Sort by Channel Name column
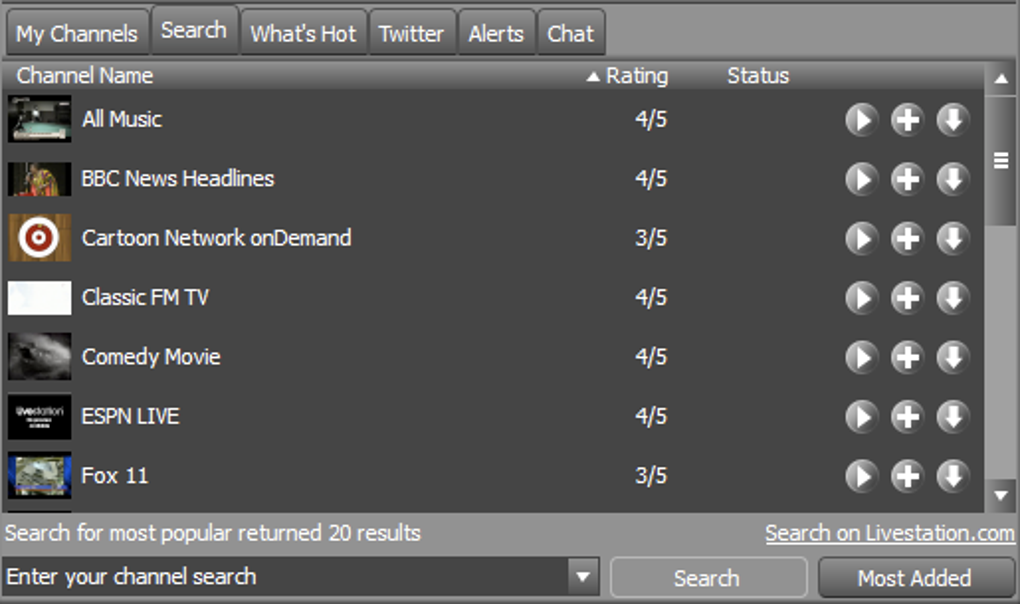The image size is (1020, 604). [x=85, y=76]
